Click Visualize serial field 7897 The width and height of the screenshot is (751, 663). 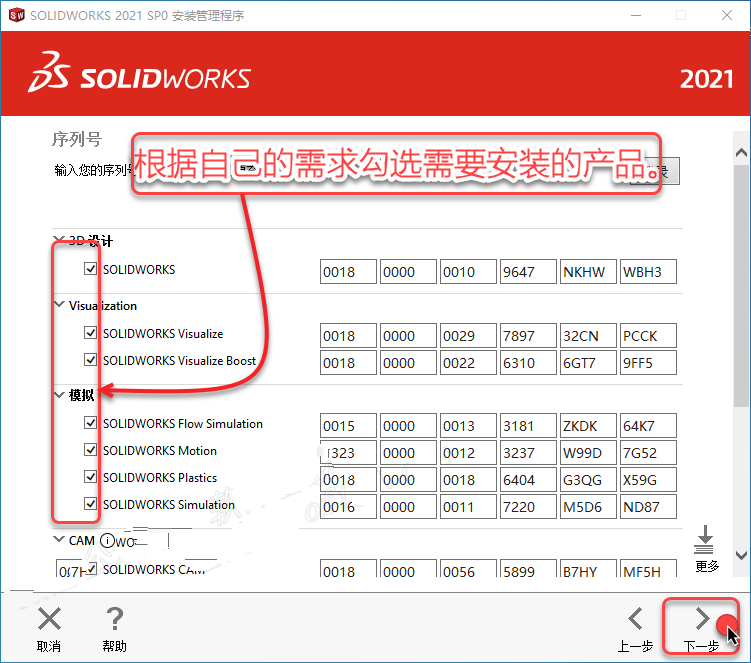point(528,336)
